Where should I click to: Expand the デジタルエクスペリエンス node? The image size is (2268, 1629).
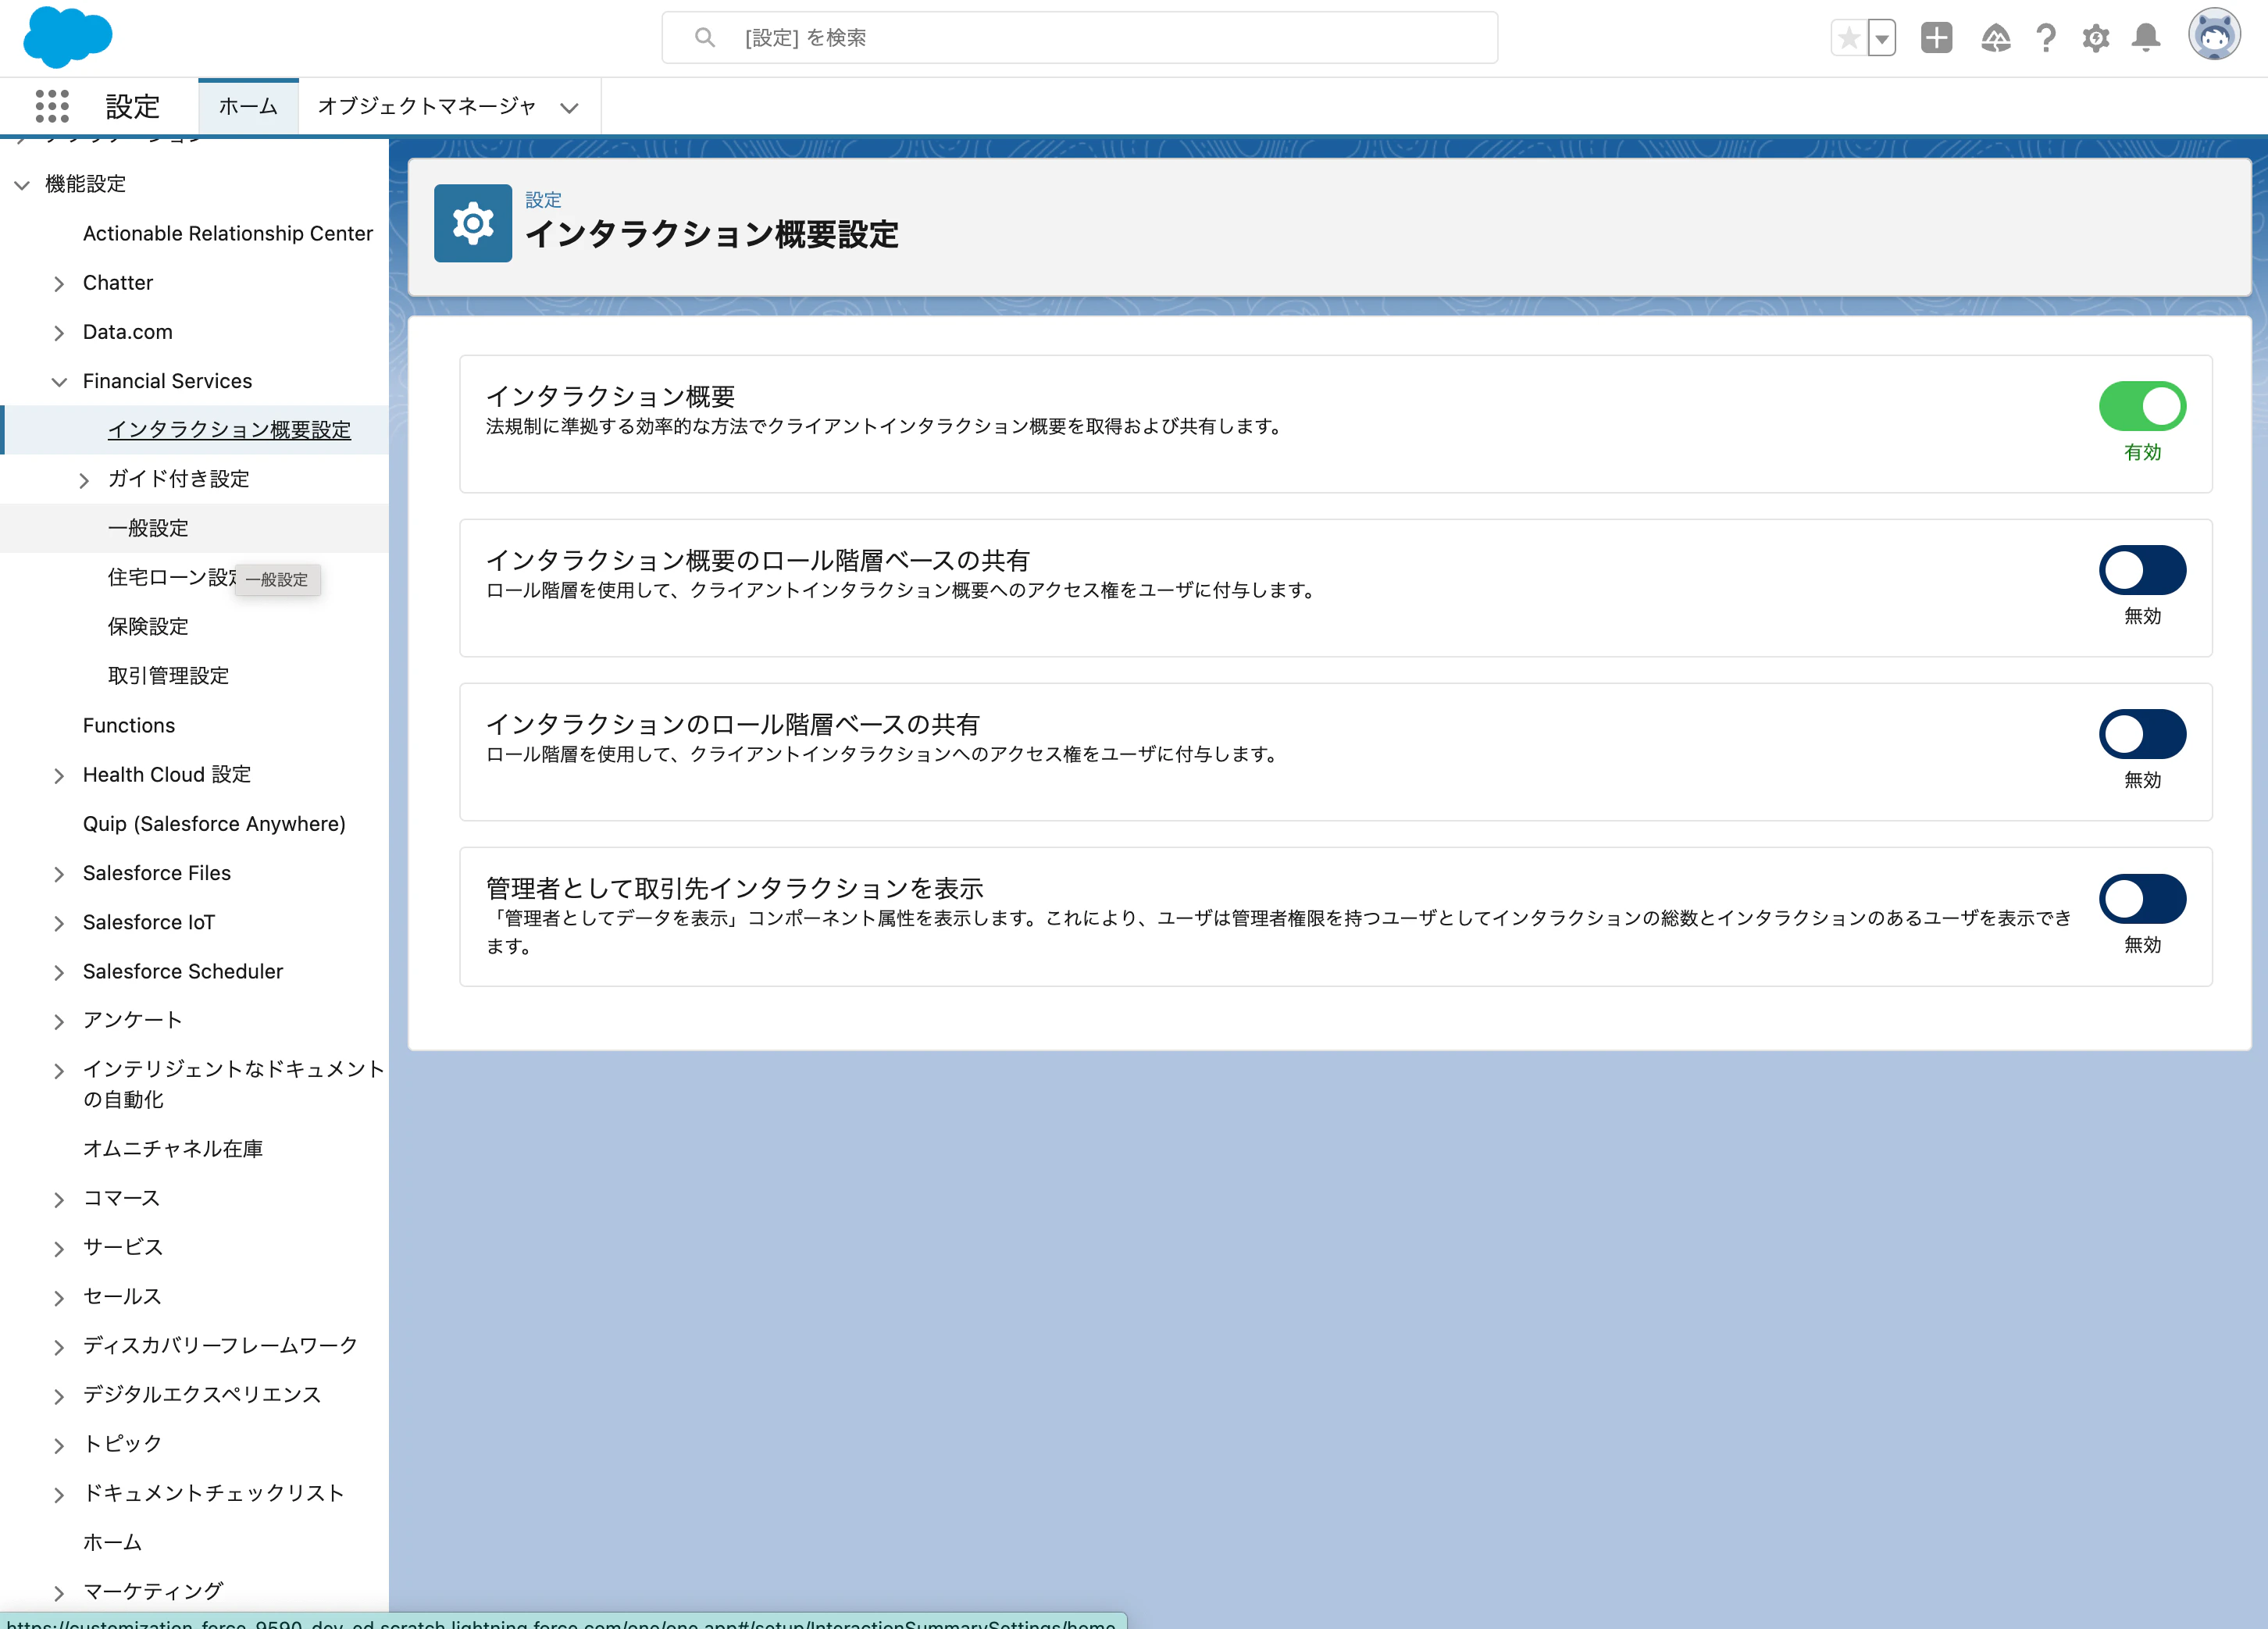point(59,1396)
